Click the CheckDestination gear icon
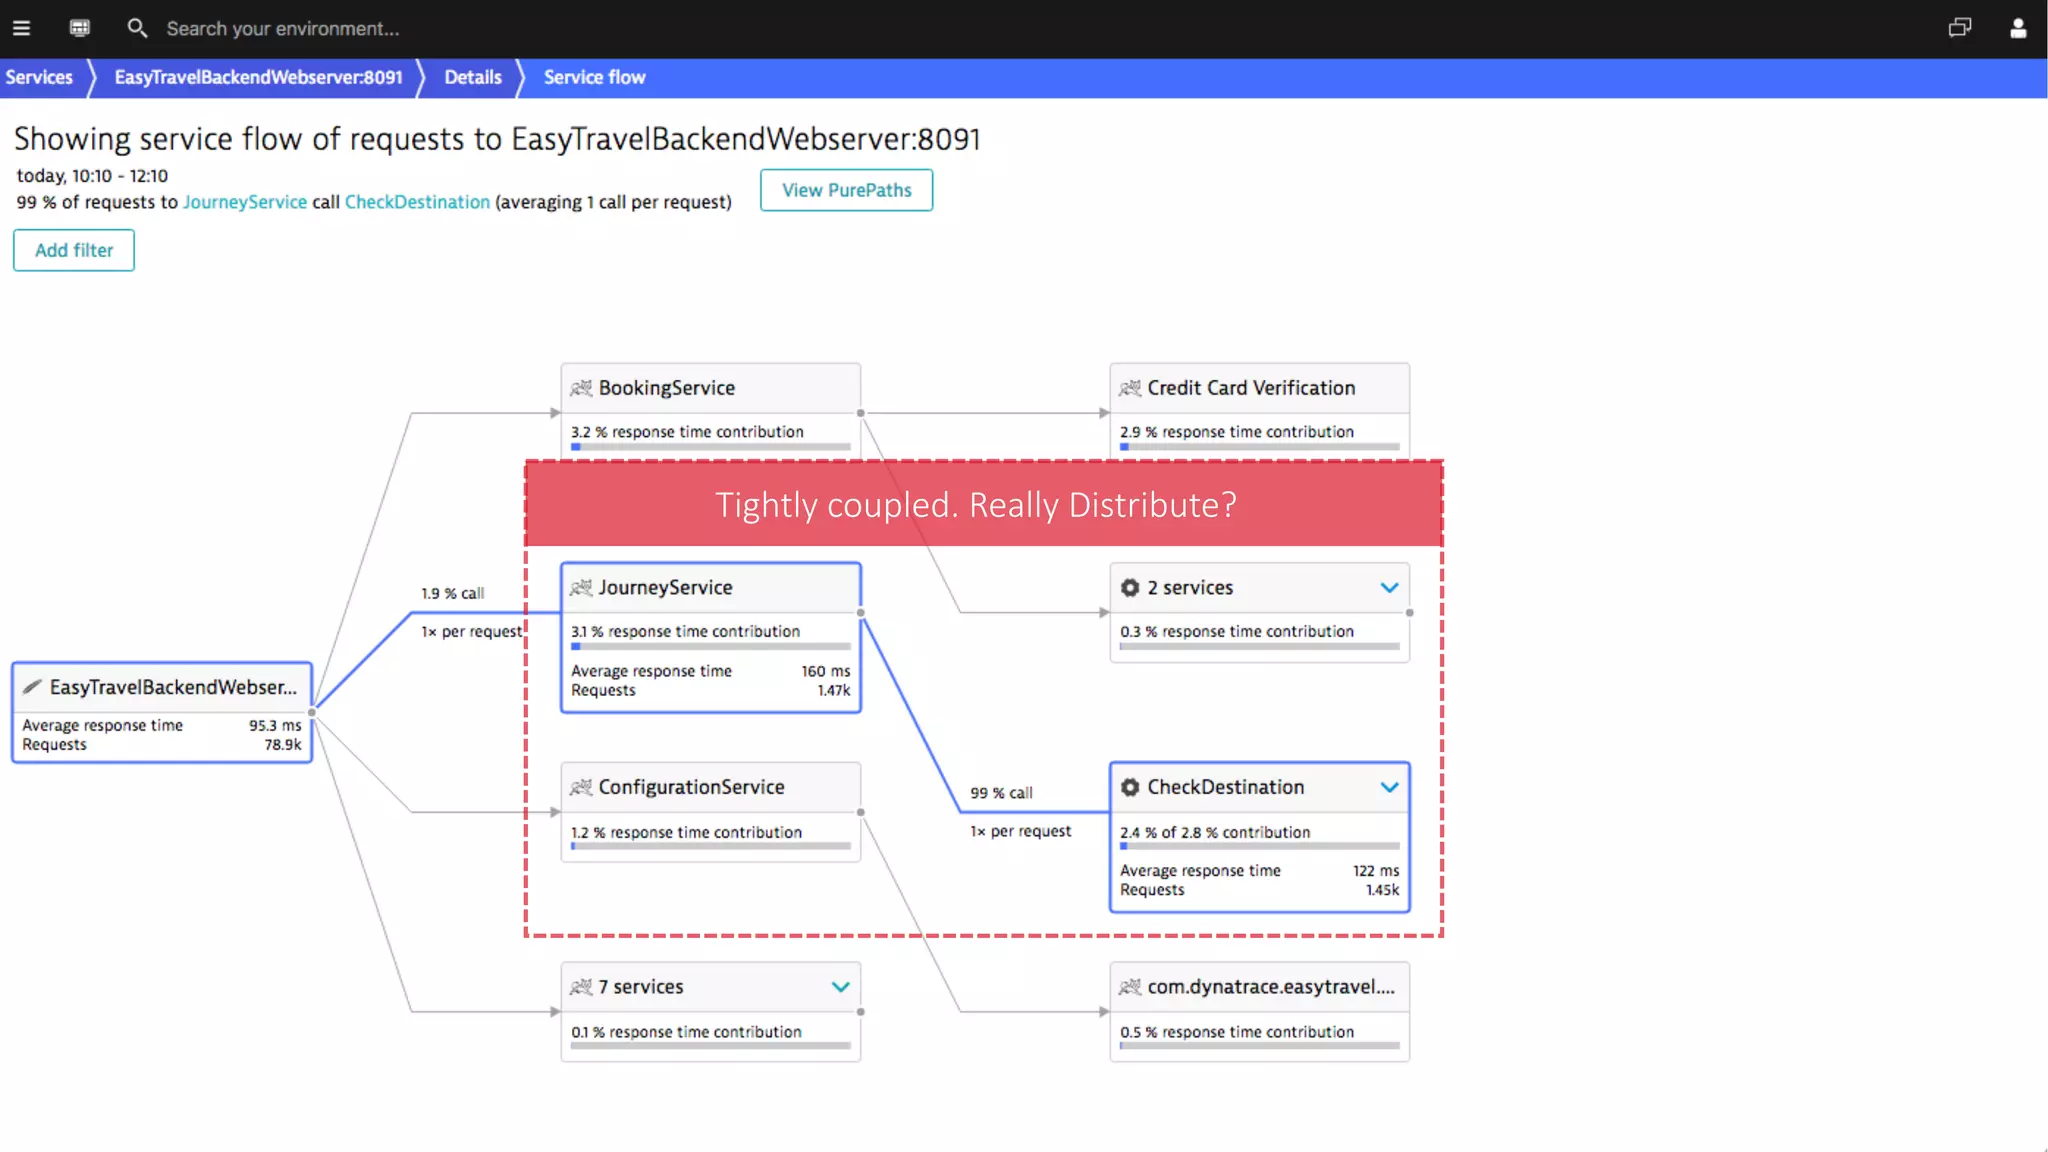 click(1130, 787)
